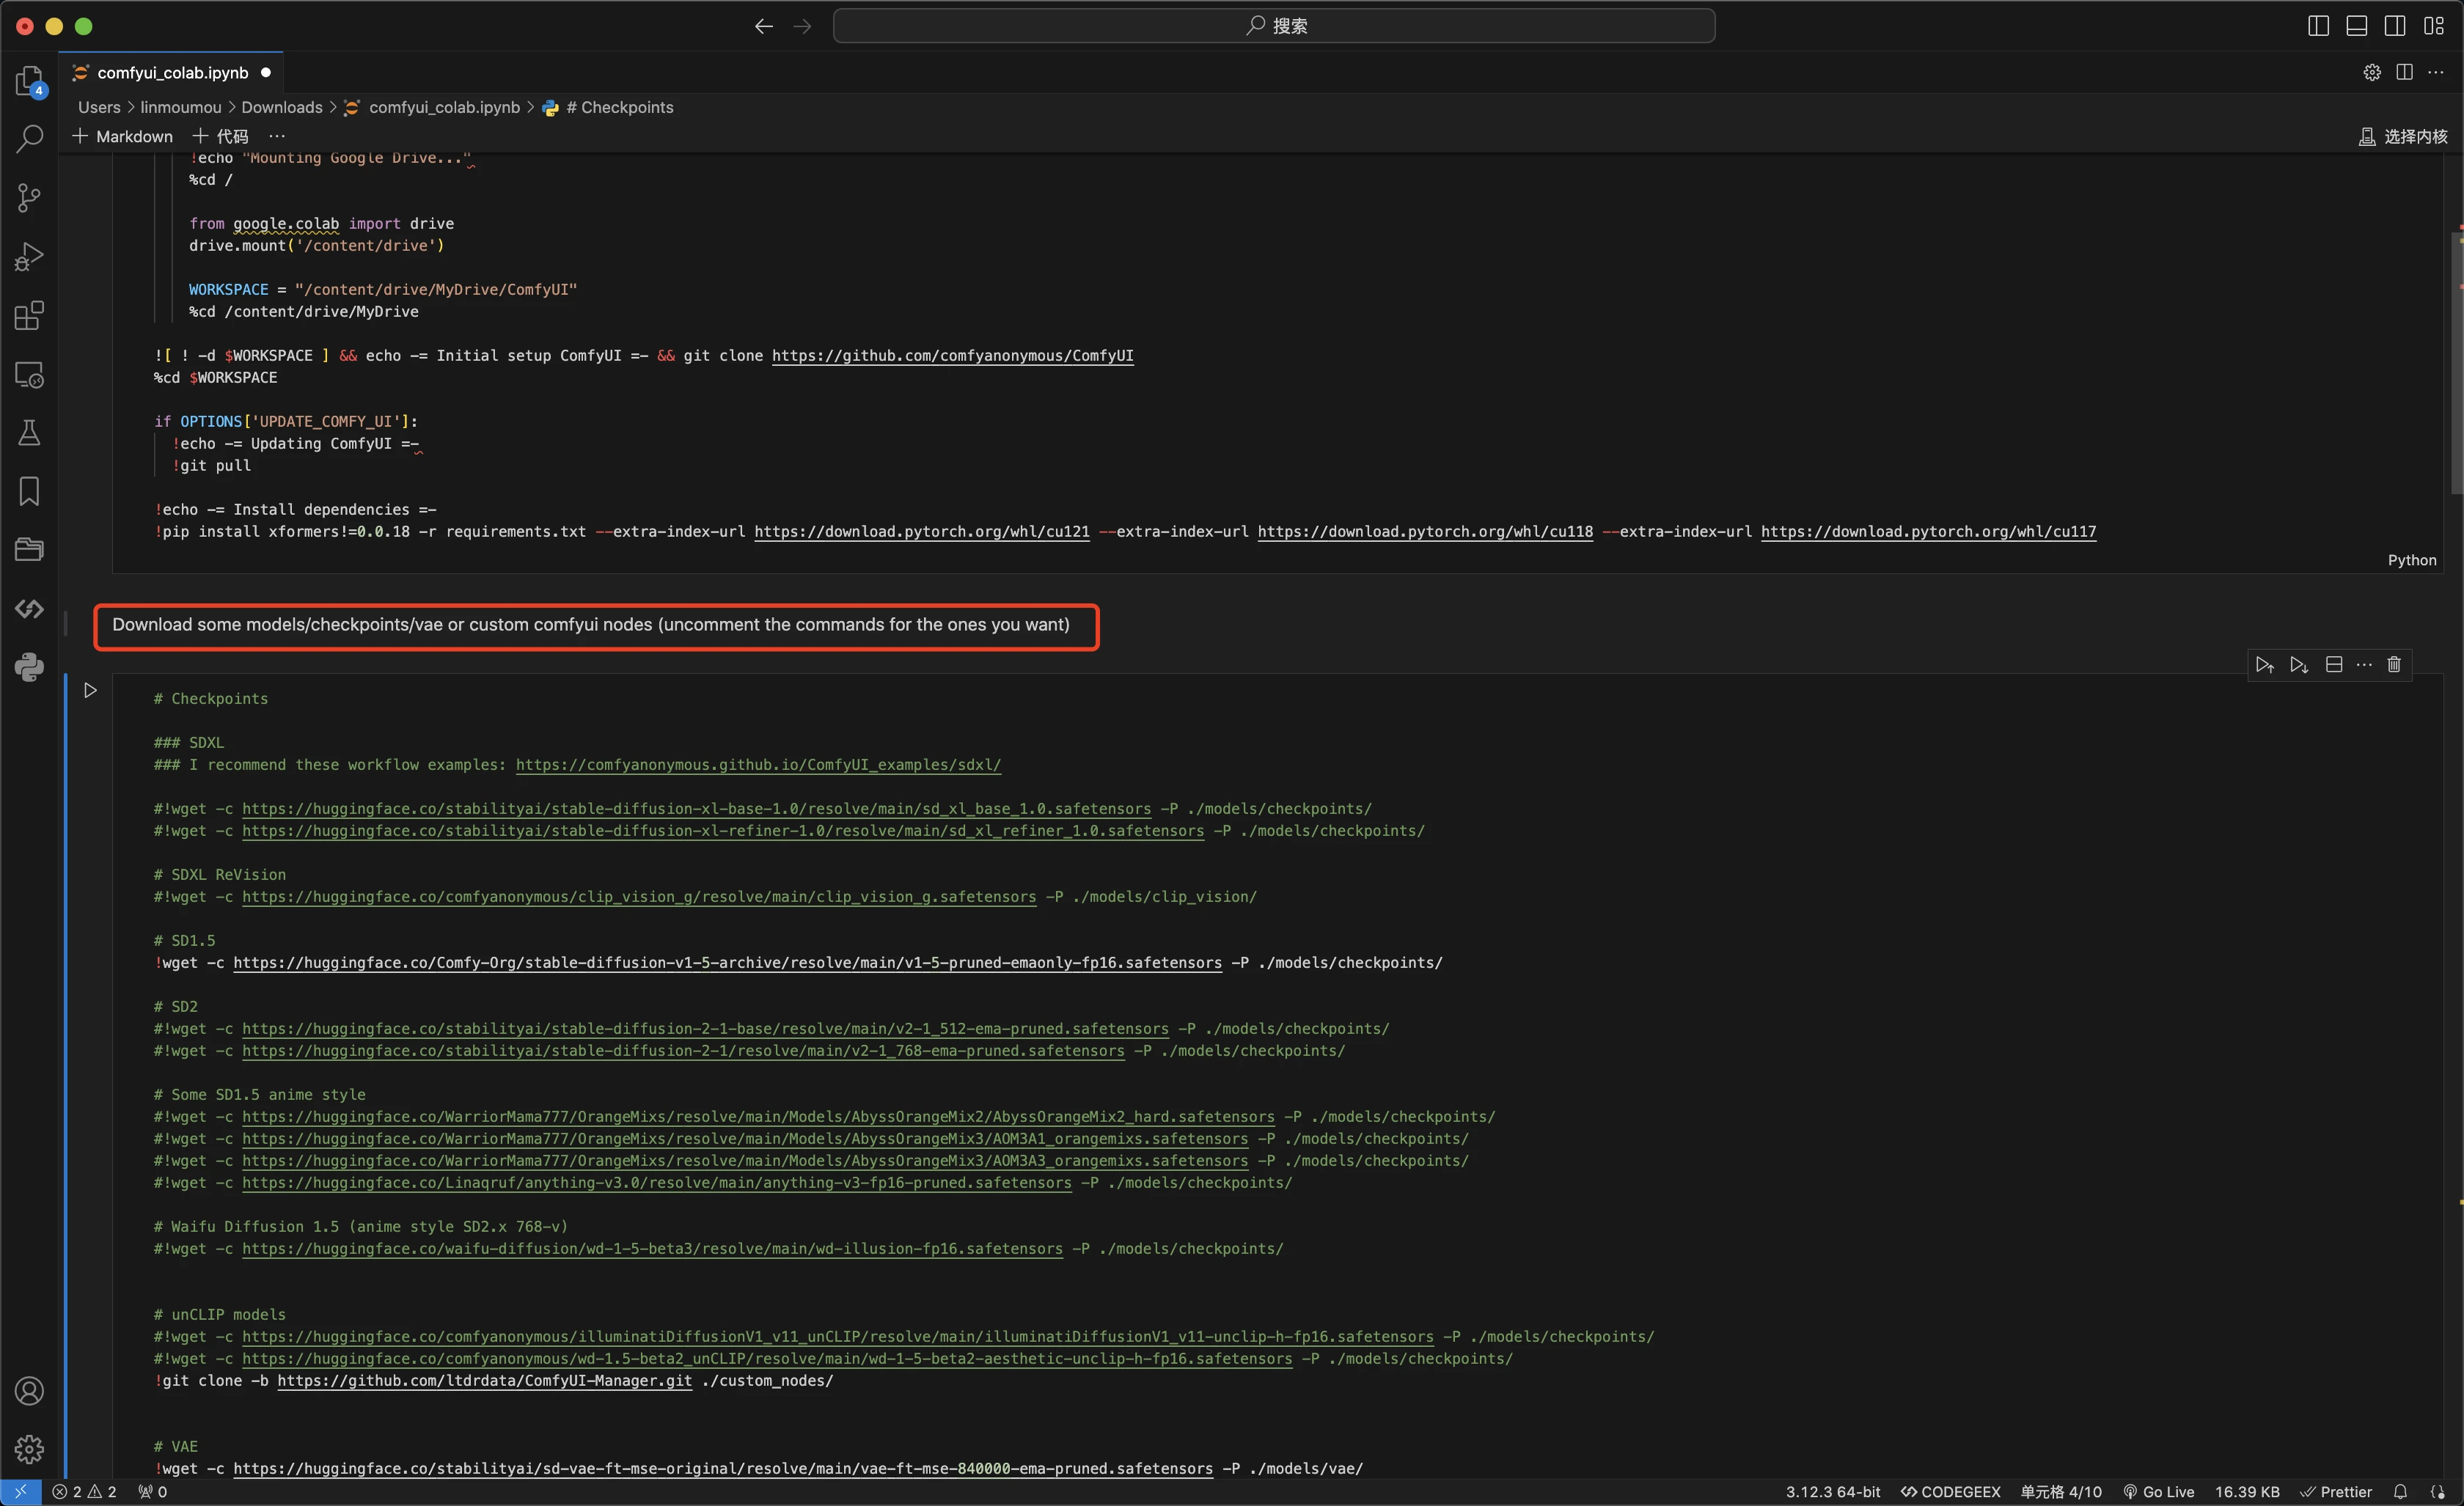Go forward with right arrow in title bar
2464x1506 pixels.
(802, 26)
